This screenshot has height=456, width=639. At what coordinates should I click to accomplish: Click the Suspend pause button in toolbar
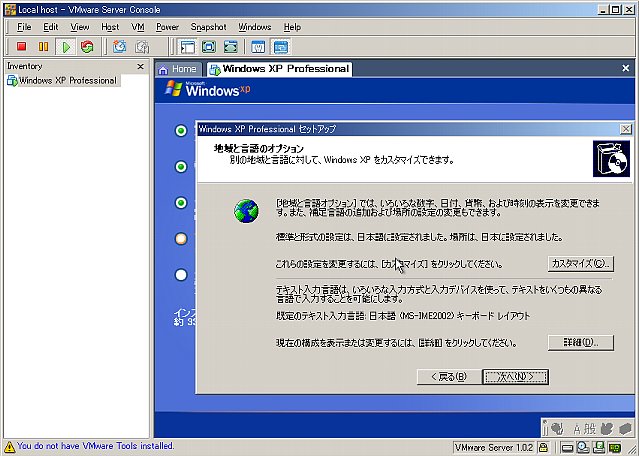43,46
